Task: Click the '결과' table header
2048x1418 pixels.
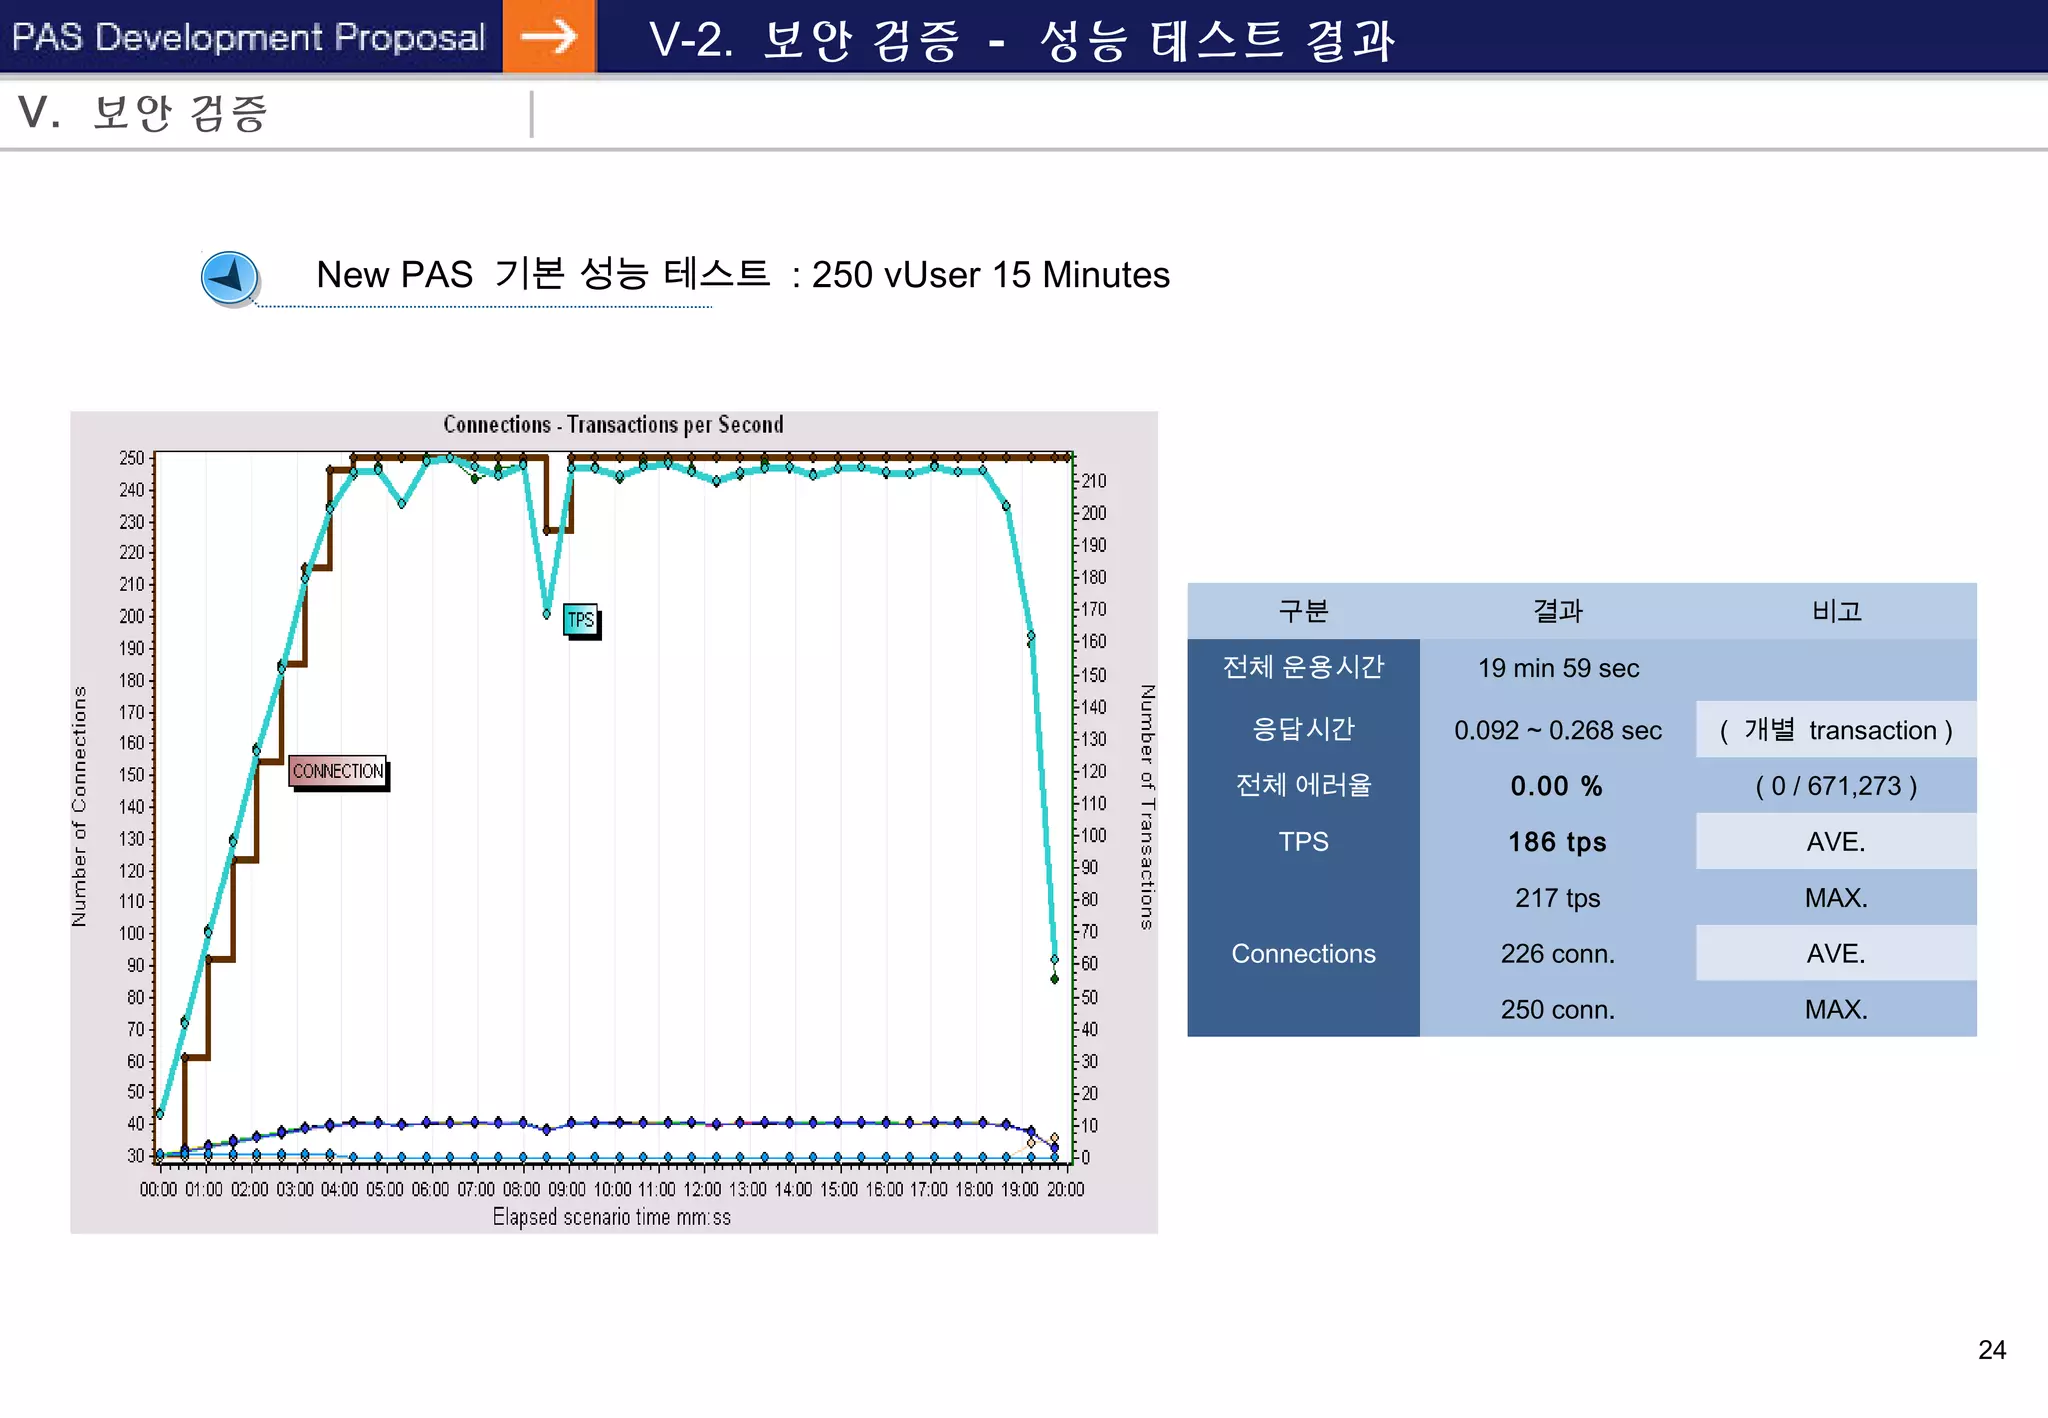Action: pos(1558,611)
